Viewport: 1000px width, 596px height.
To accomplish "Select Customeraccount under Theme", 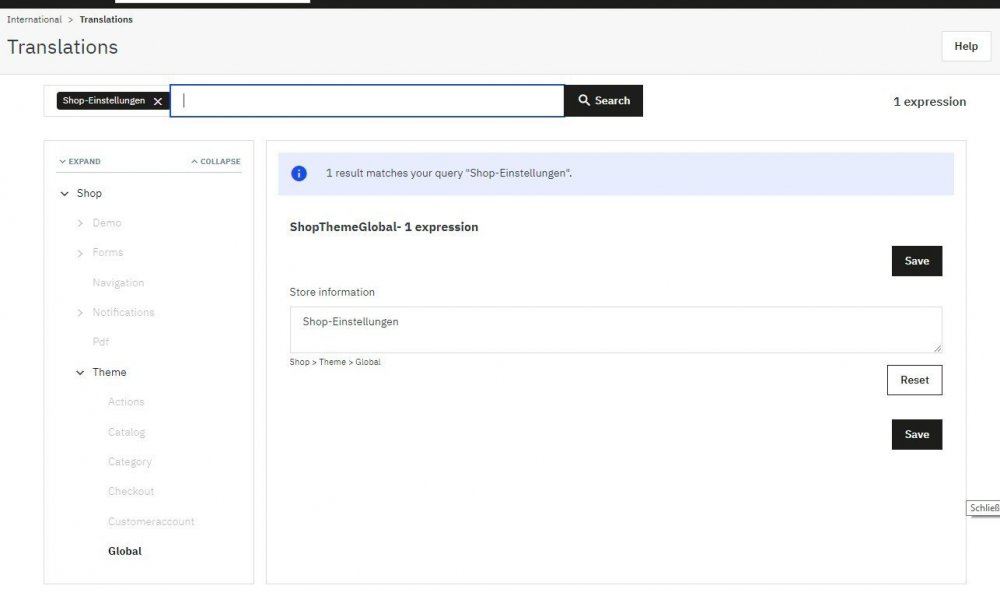I will (x=151, y=521).
